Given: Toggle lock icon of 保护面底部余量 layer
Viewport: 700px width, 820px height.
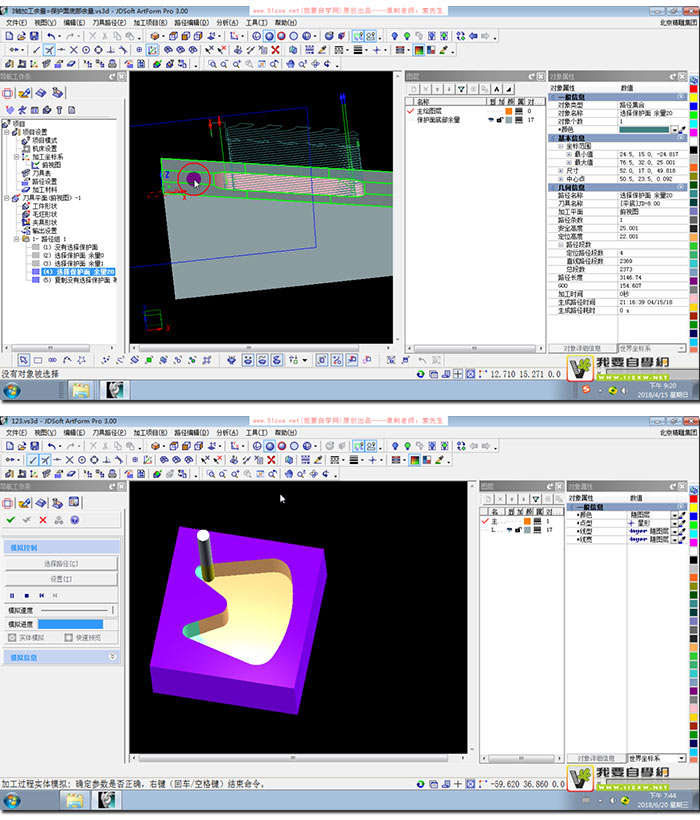Looking at the screenshot, I should [500, 120].
